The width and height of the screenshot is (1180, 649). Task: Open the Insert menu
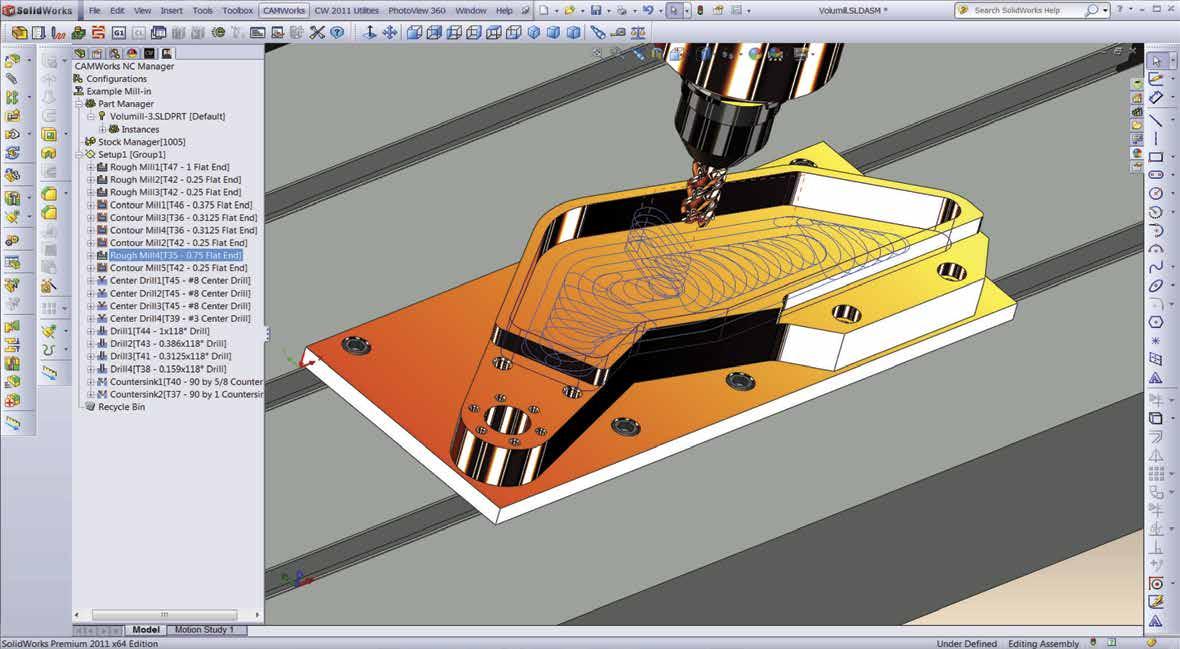click(x=172, y=11)
